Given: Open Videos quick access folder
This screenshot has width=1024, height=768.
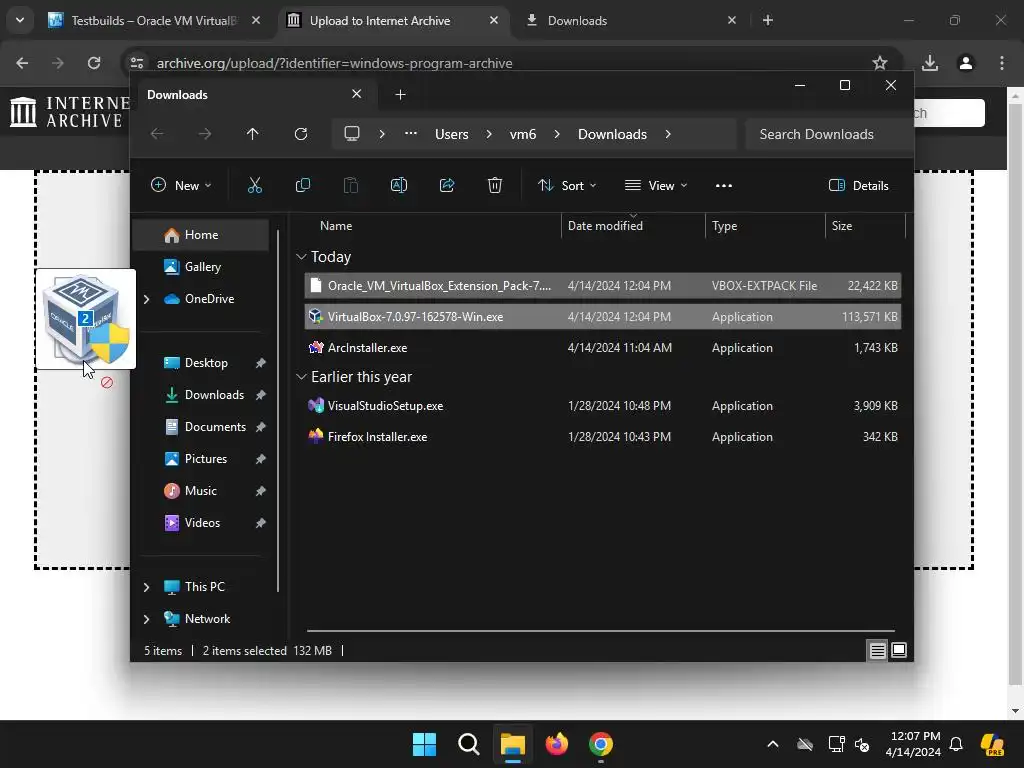Looking at the screenshot, I should click(x=202, y=523).
